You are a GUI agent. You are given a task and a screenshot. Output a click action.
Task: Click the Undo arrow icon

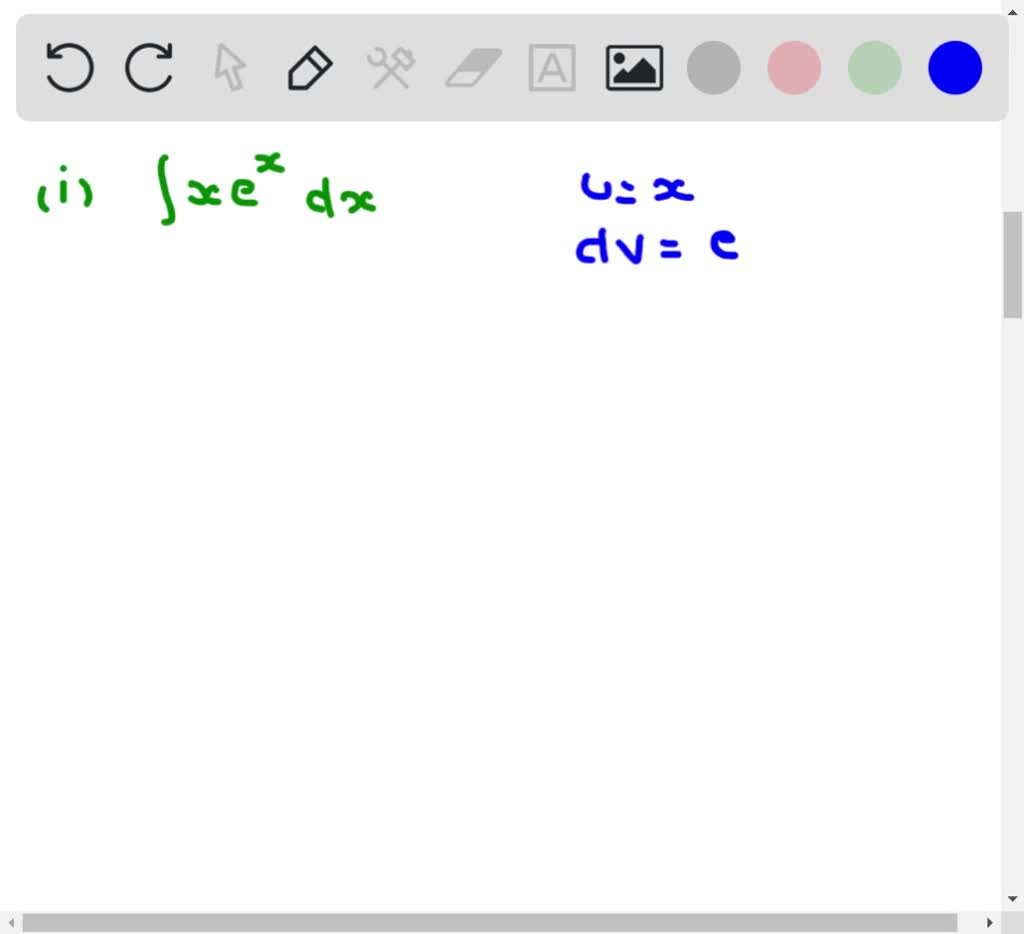[x=68, y=68]
